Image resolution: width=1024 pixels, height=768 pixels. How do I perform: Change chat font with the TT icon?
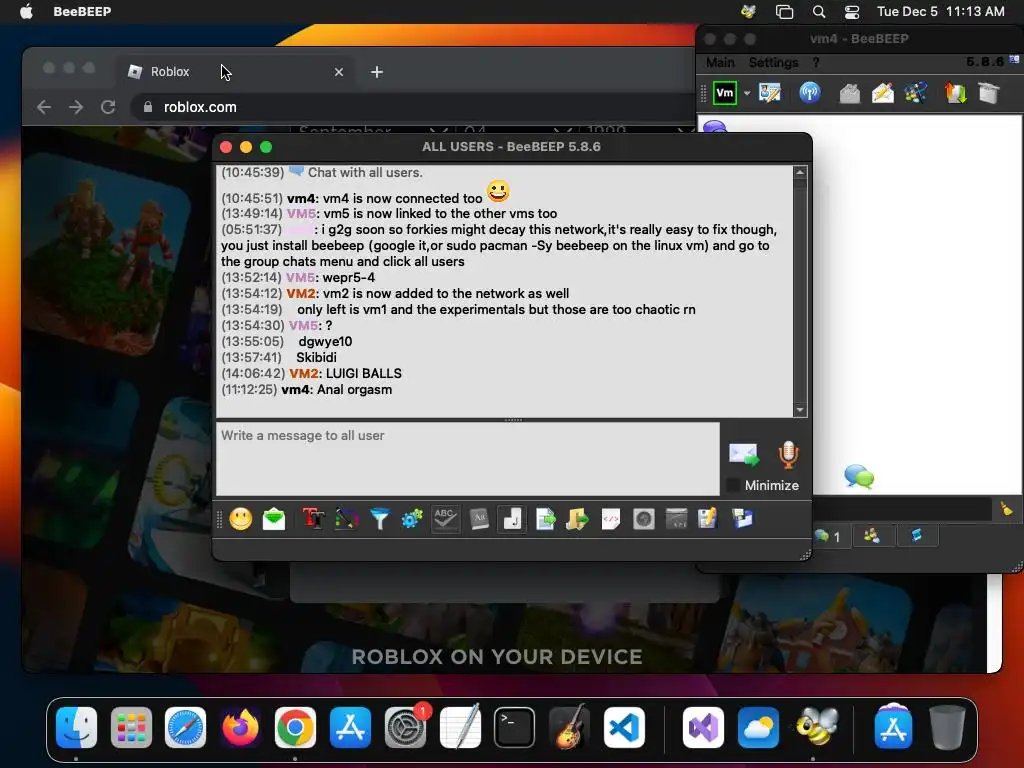pyautogui.click(x=313, y=519)
